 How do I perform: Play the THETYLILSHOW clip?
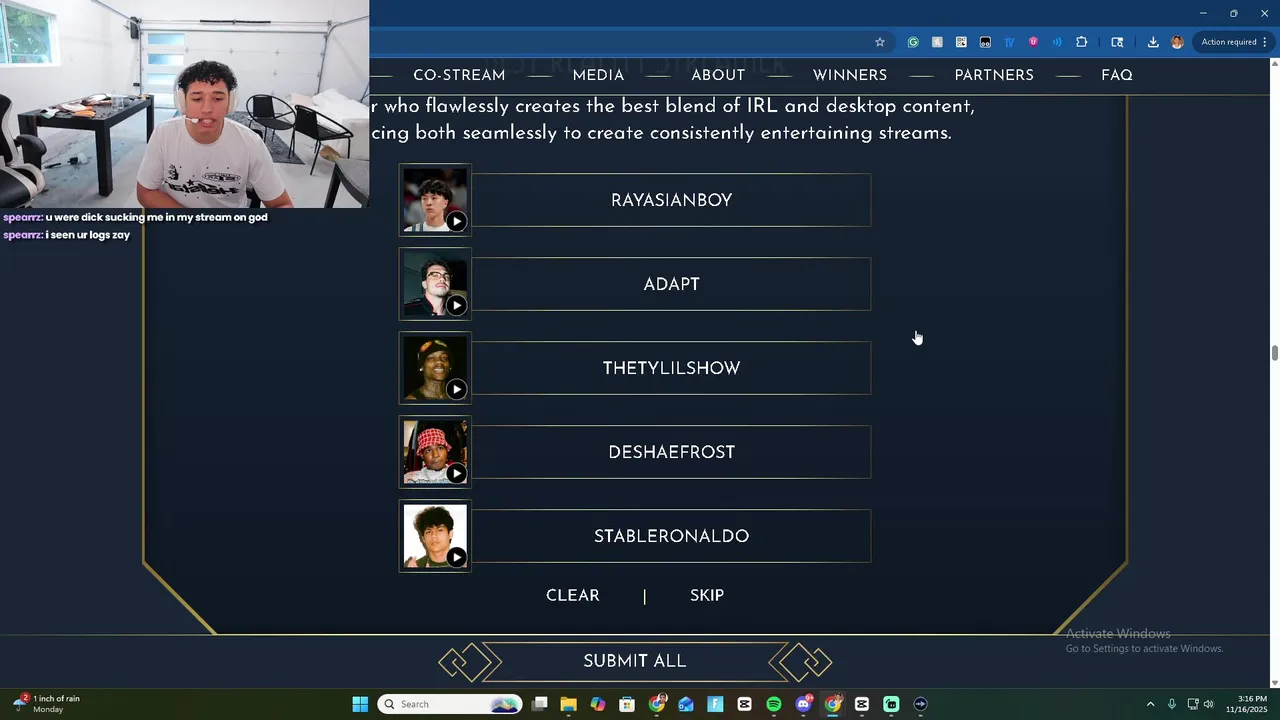point(456,389)
